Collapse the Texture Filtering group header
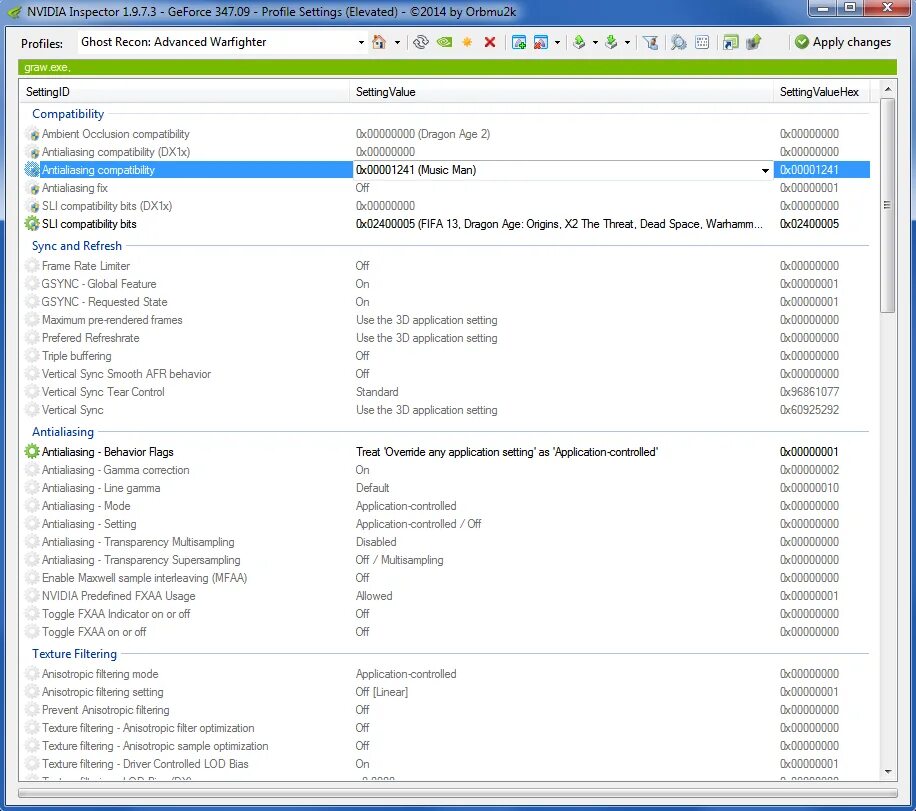The width and height of the screenshot is (916, 811). pyautogui.click(x=74, y=654)
